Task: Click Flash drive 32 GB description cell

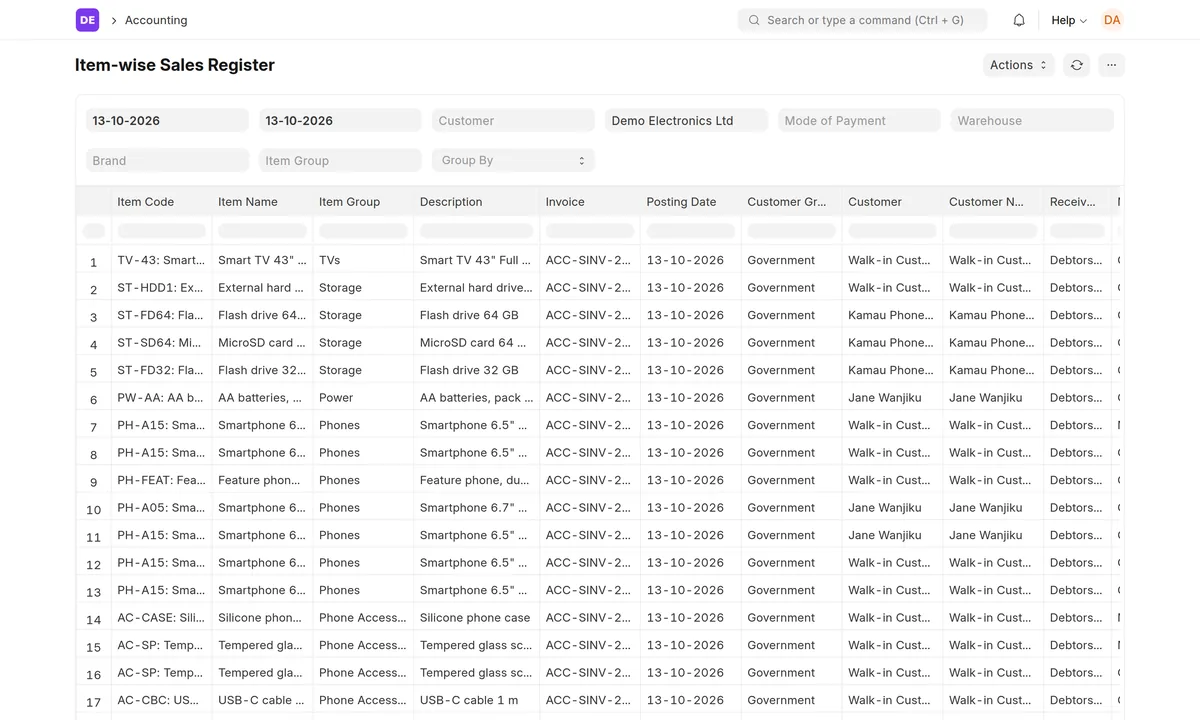Action: tap(476, 370)
